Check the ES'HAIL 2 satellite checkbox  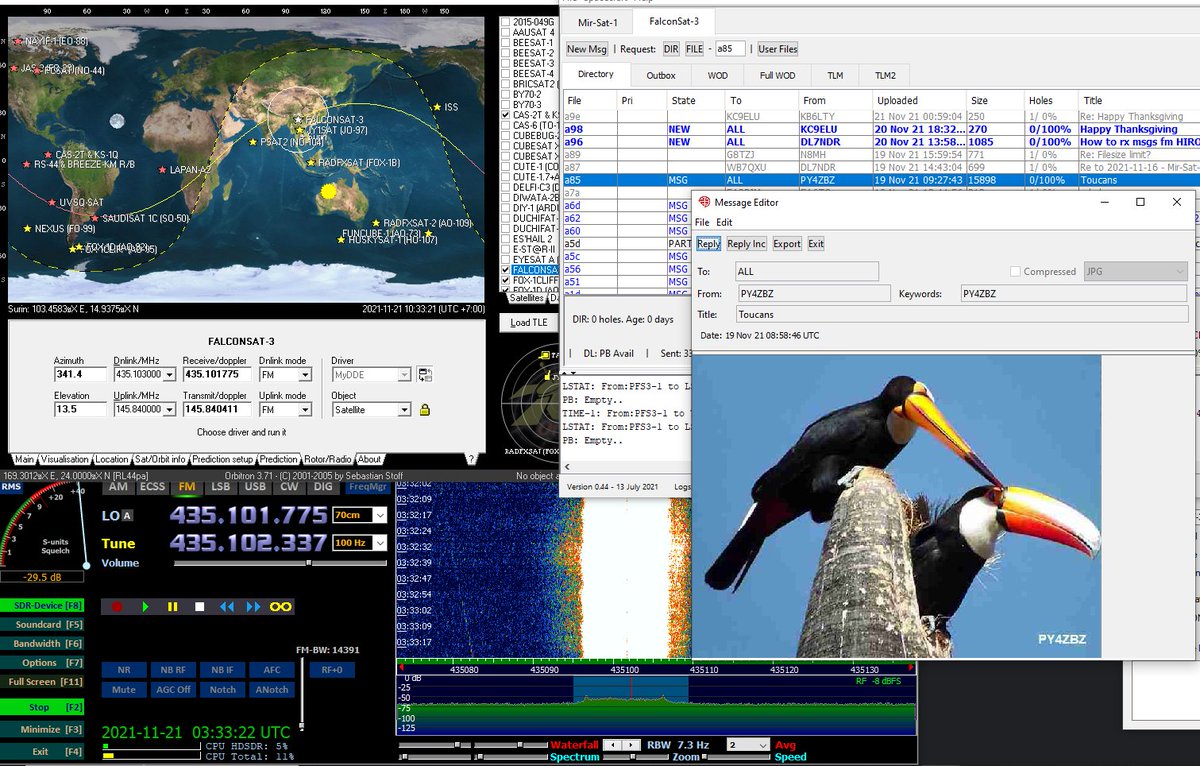pos(505,239)
